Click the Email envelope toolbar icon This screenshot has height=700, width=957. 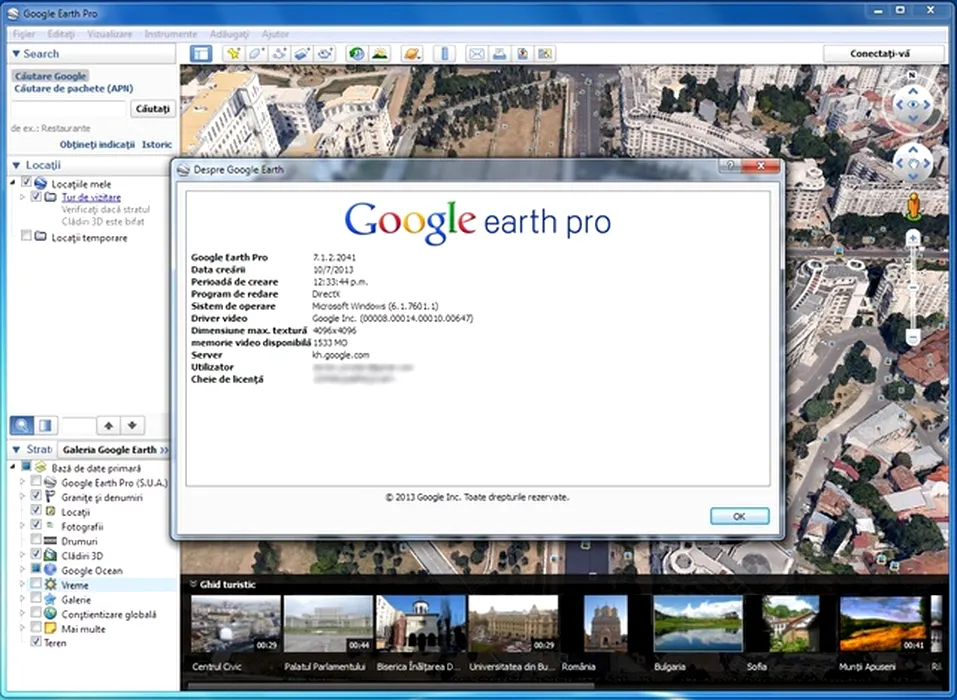(x=476, y=54)
